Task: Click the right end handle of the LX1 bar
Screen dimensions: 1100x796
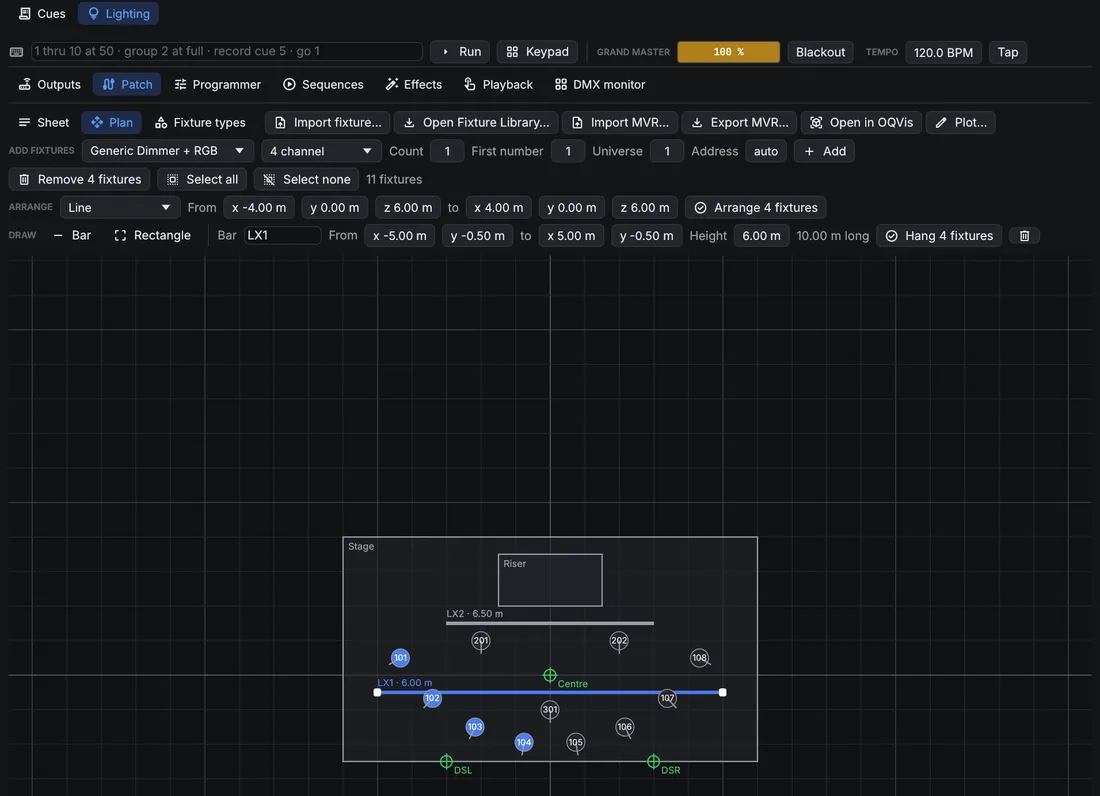Action: click(723, 692)
